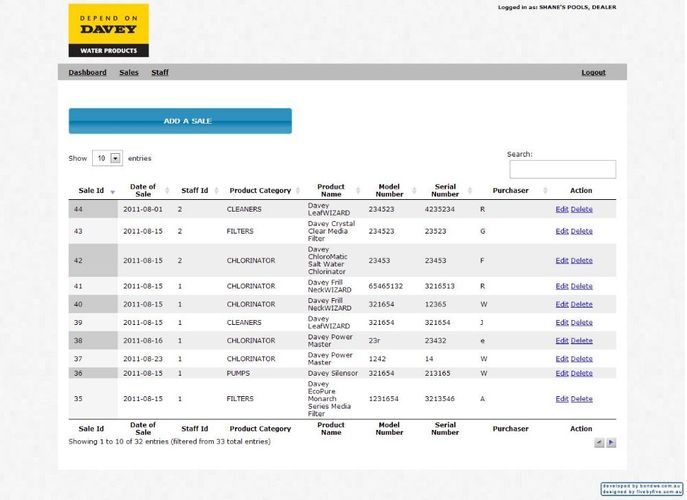The width and height of the screenshot is (687, 500).
Task: Delete sale 38 row
Action: pyautogui.click(x=581, y=341)
